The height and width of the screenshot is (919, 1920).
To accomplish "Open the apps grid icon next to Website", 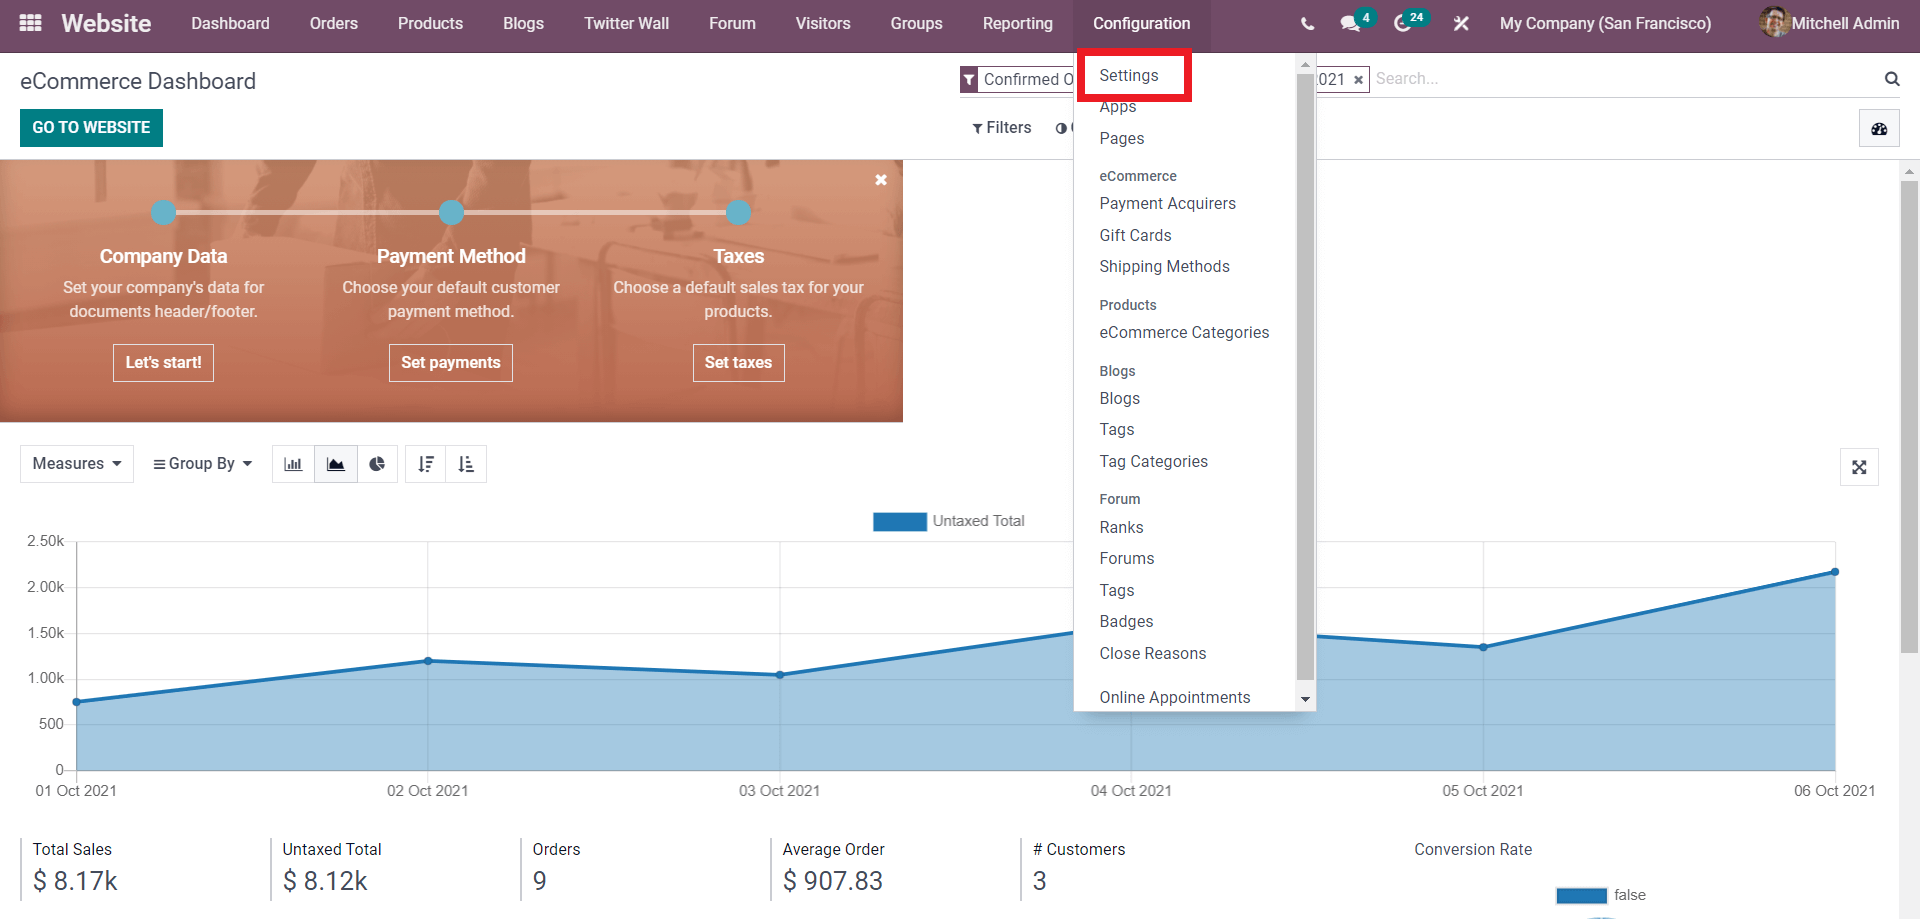I will (30, 22).
